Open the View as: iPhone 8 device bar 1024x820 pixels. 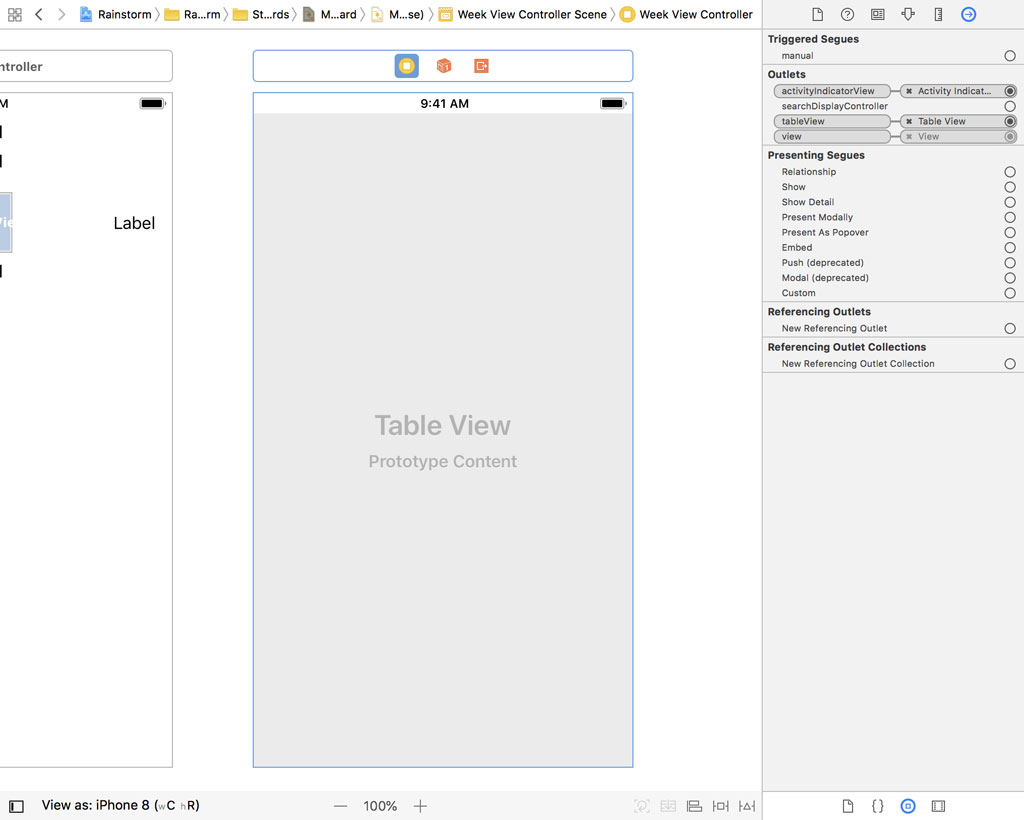(x=120, y=806)
